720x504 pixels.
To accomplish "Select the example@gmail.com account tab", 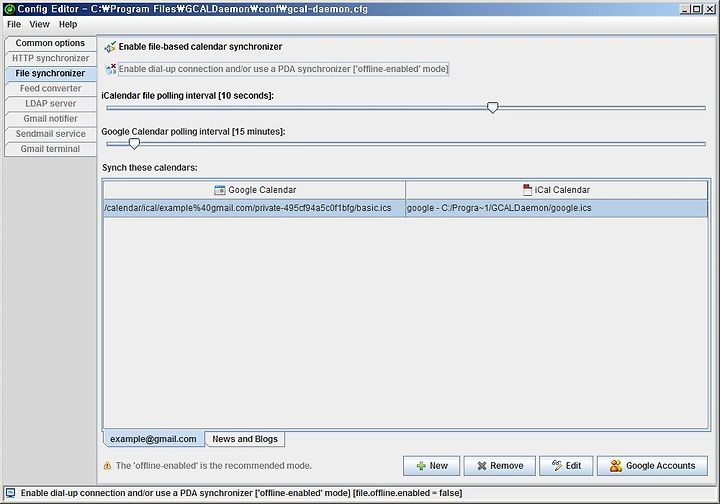I will [153, 439].
